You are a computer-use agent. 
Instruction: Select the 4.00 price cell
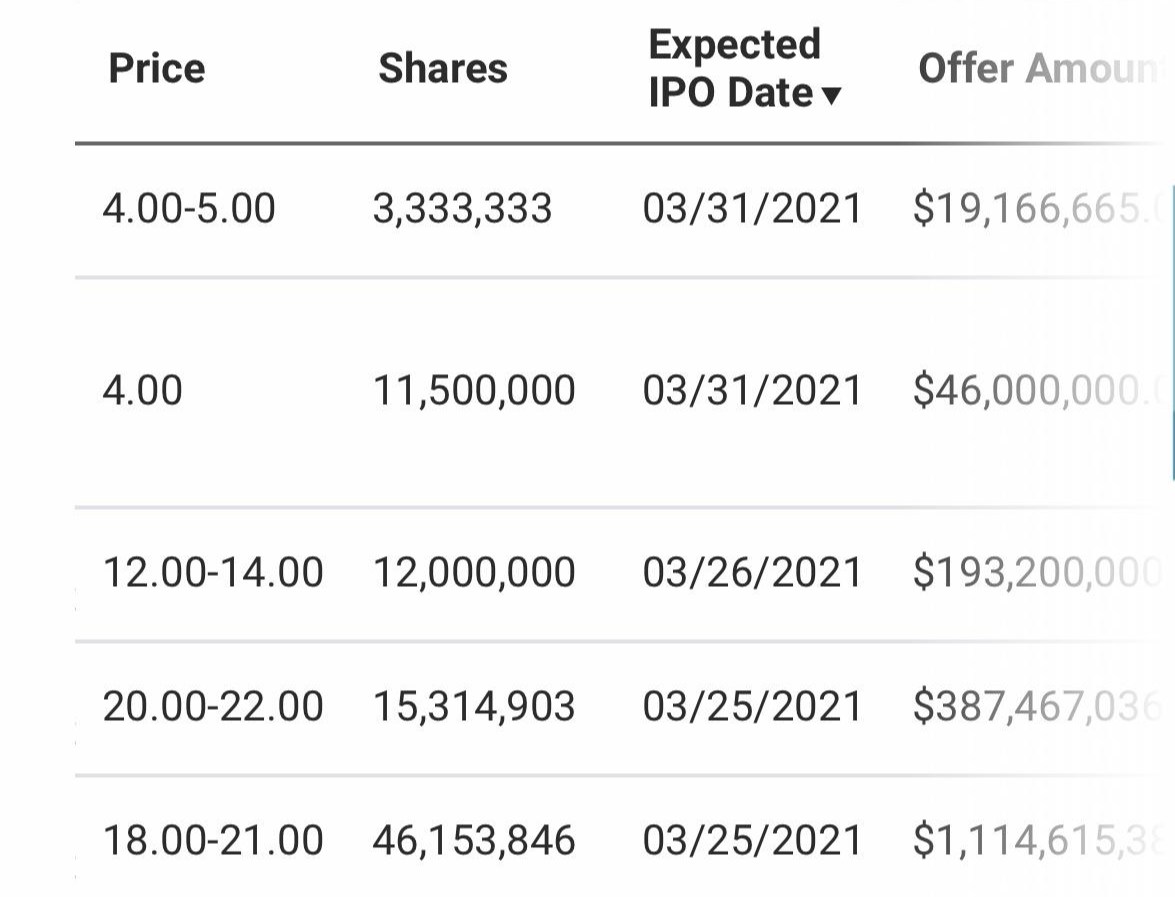point(142,390)
